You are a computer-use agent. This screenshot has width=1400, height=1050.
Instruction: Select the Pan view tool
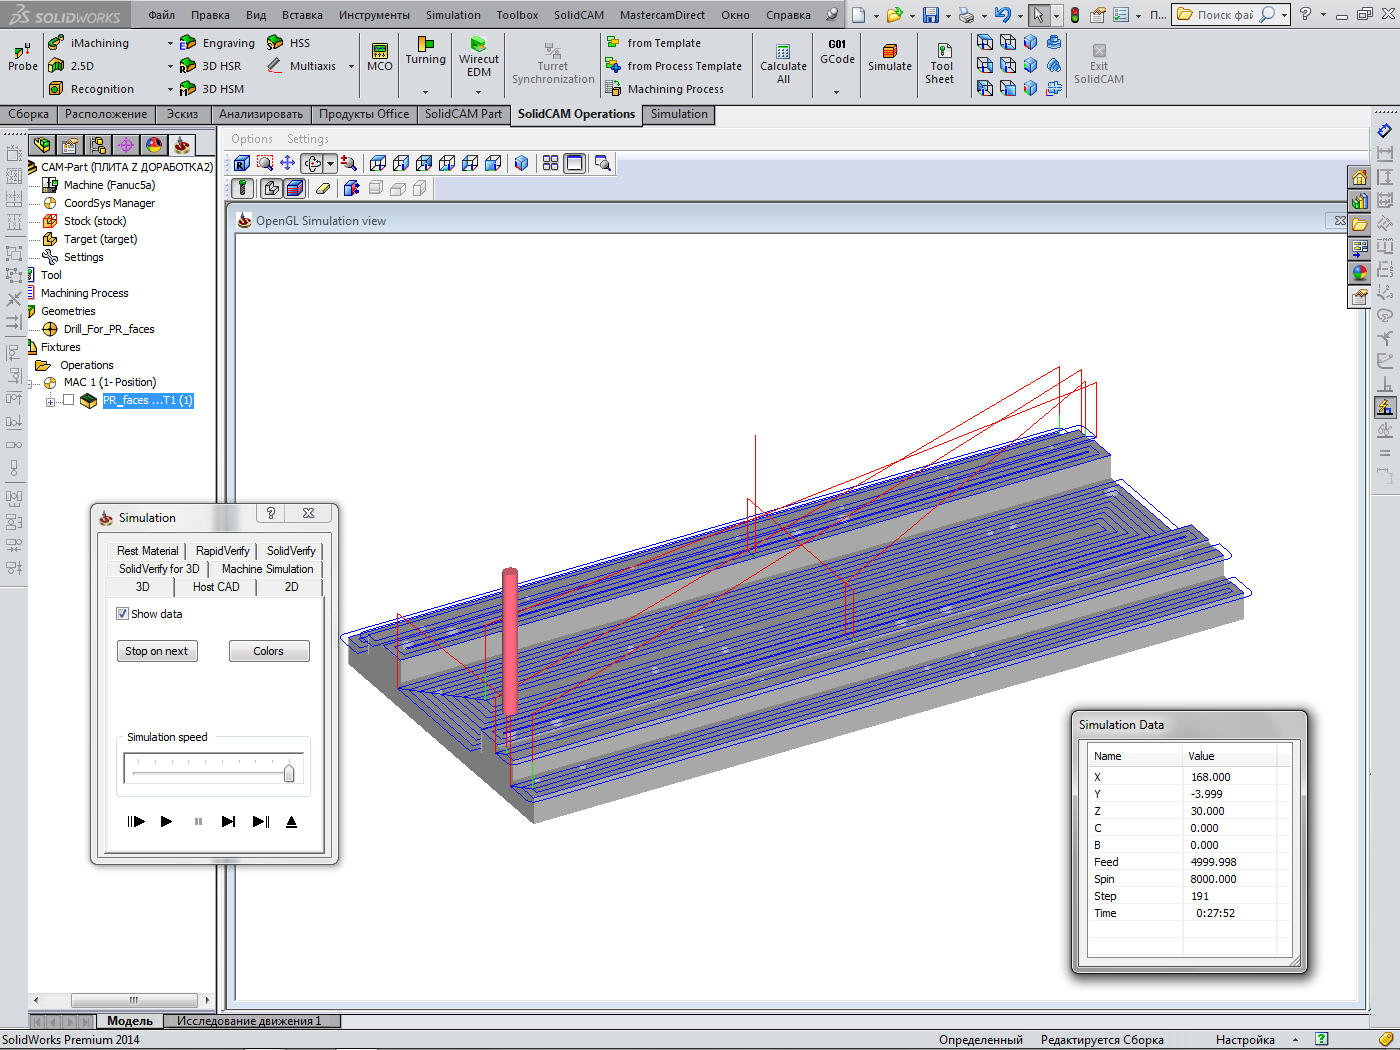click(x=287, y=163)
